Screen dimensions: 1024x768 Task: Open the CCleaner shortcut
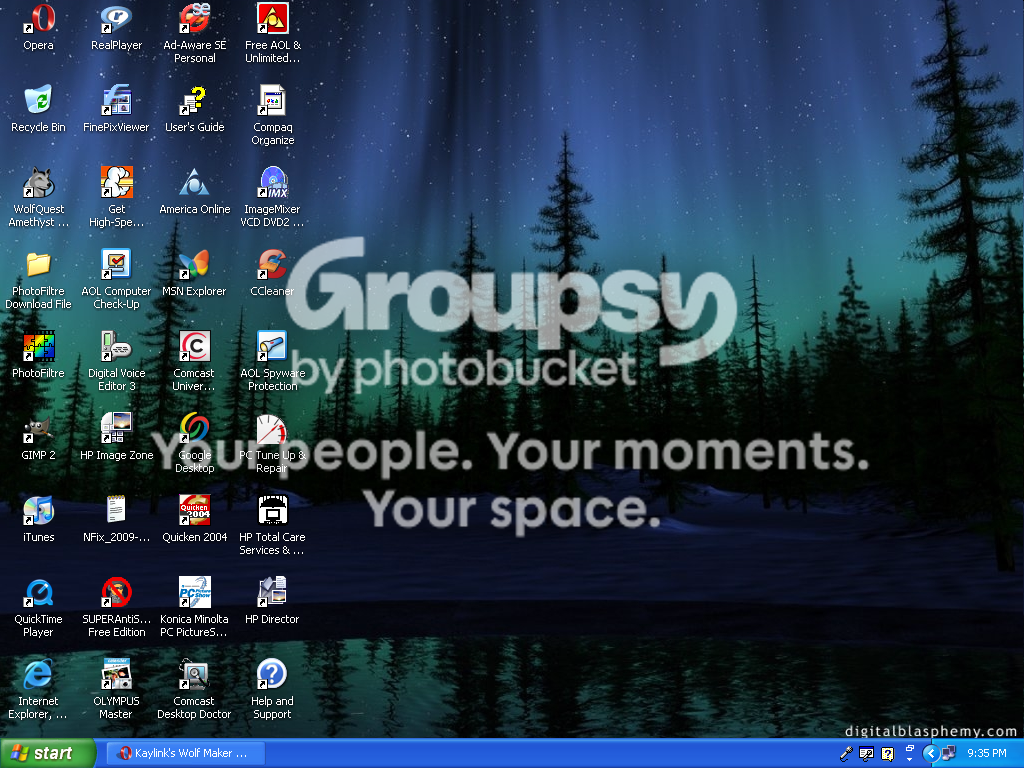pyautogui.click(x=272, y=264)
